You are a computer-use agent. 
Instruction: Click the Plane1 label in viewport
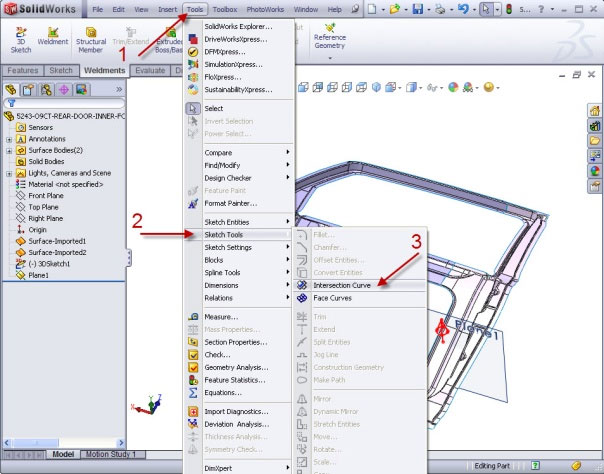476,330
